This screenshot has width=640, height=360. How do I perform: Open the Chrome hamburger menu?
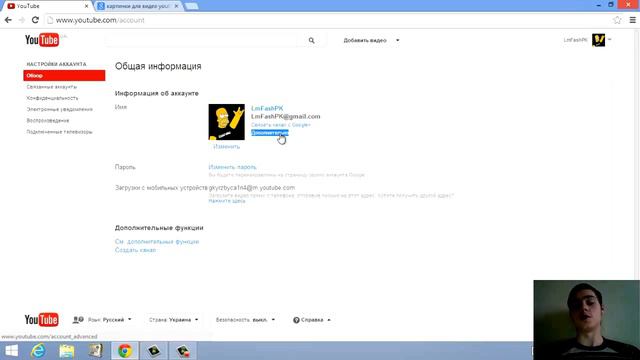pyautogui.click(x=632, y=20)
